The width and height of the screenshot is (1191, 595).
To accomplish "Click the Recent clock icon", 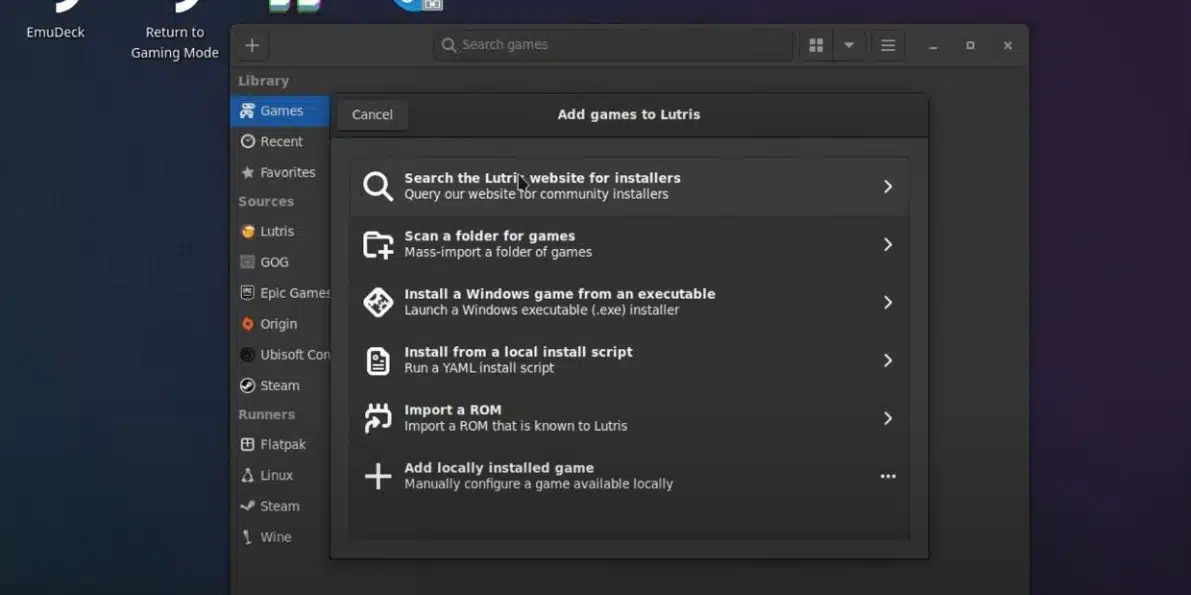I will tap(247, 141).
